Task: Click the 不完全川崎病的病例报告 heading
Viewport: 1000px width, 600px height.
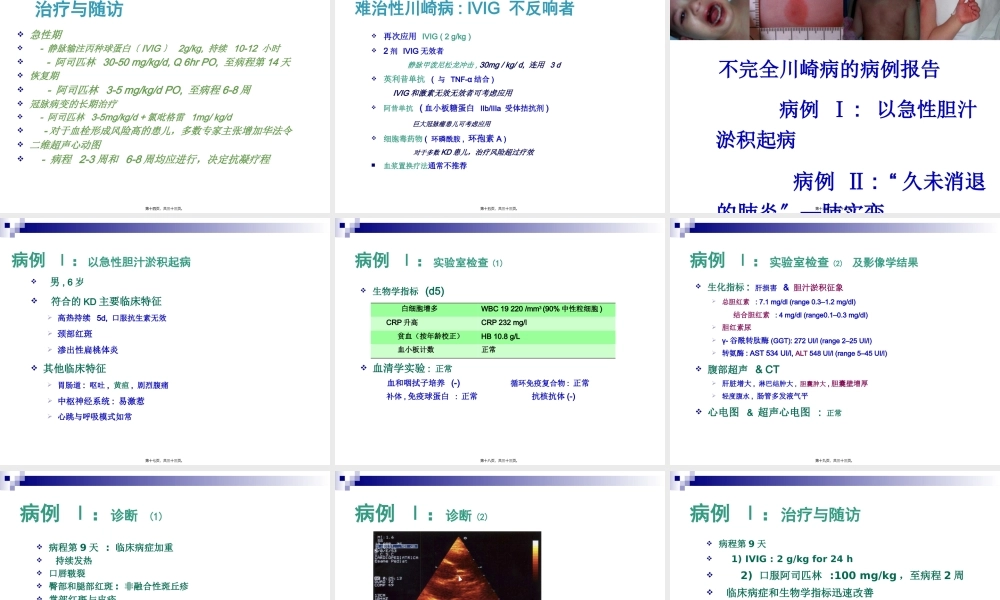Action: (829, 69)
